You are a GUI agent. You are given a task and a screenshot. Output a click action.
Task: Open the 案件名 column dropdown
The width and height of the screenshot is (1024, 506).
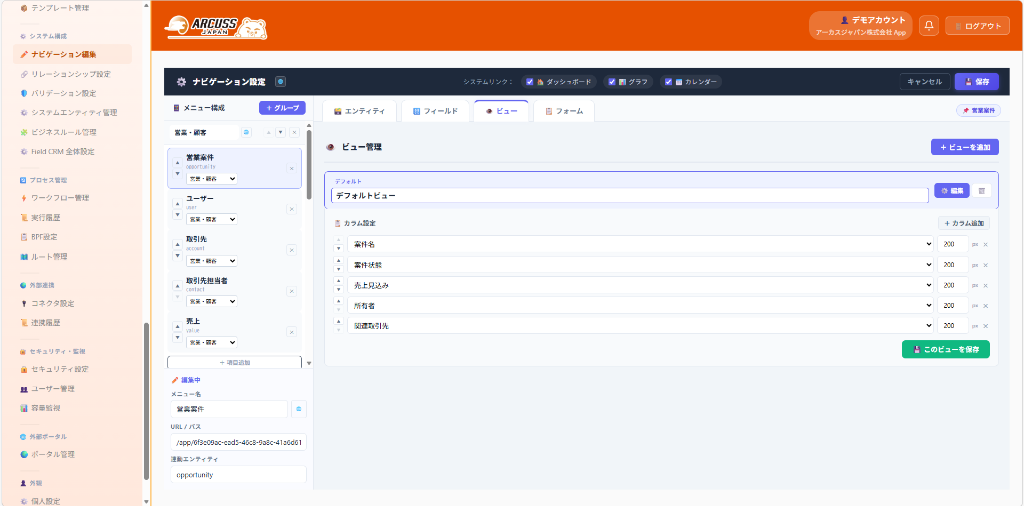click(x=640, y=244)
